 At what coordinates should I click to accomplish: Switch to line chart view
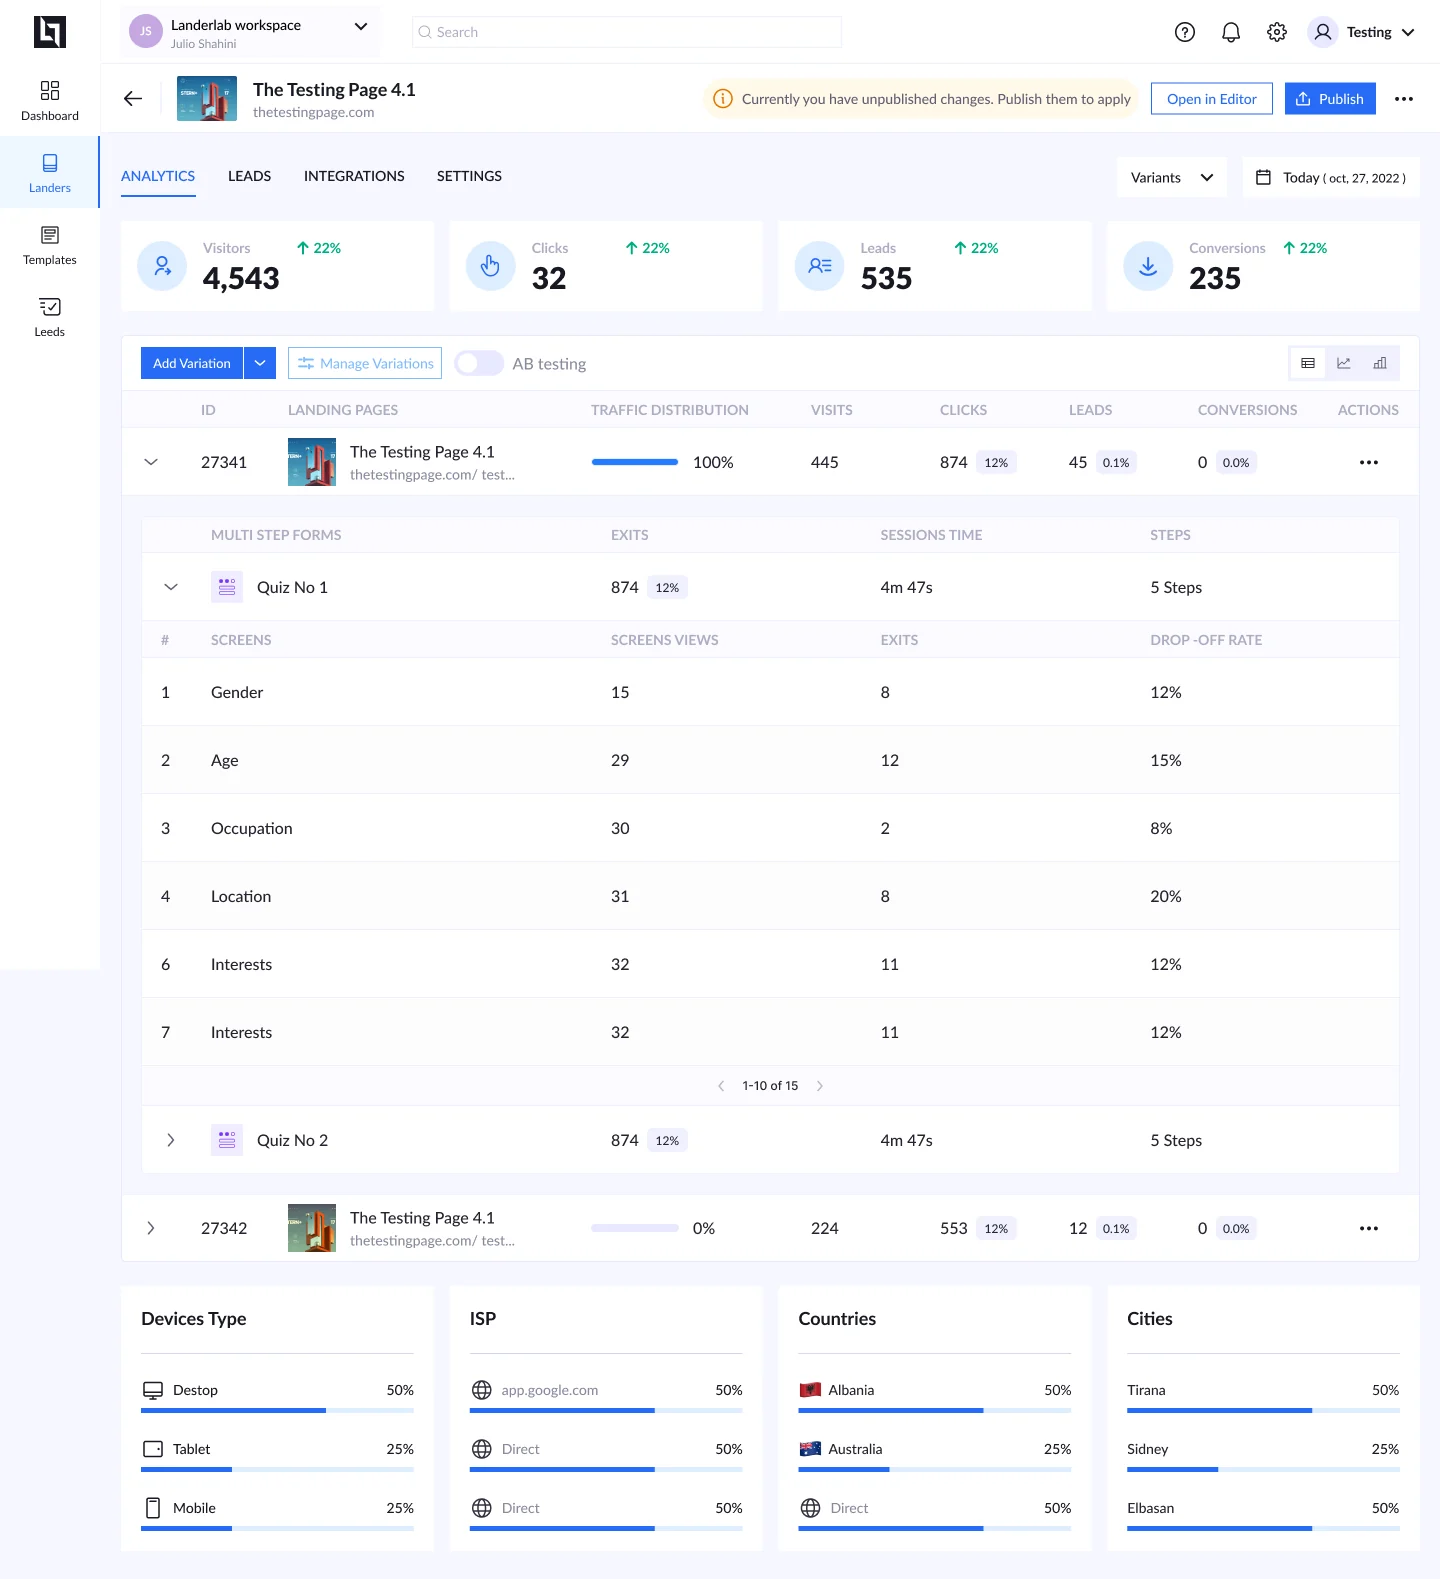[x=1344, y=363]
